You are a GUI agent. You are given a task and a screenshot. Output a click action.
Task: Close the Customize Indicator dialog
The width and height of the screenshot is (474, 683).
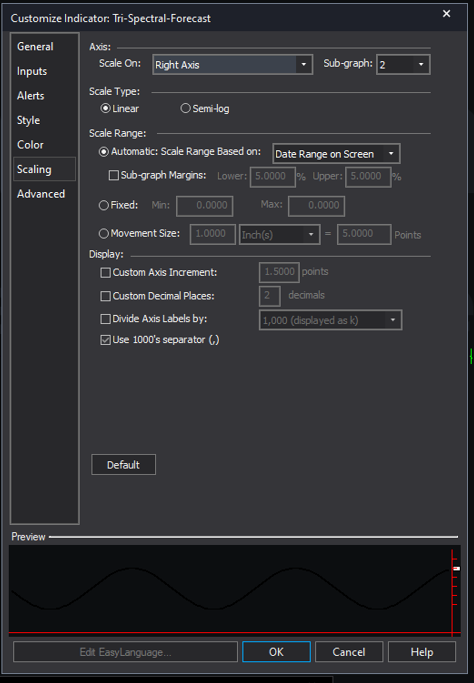tap(446, 14)
